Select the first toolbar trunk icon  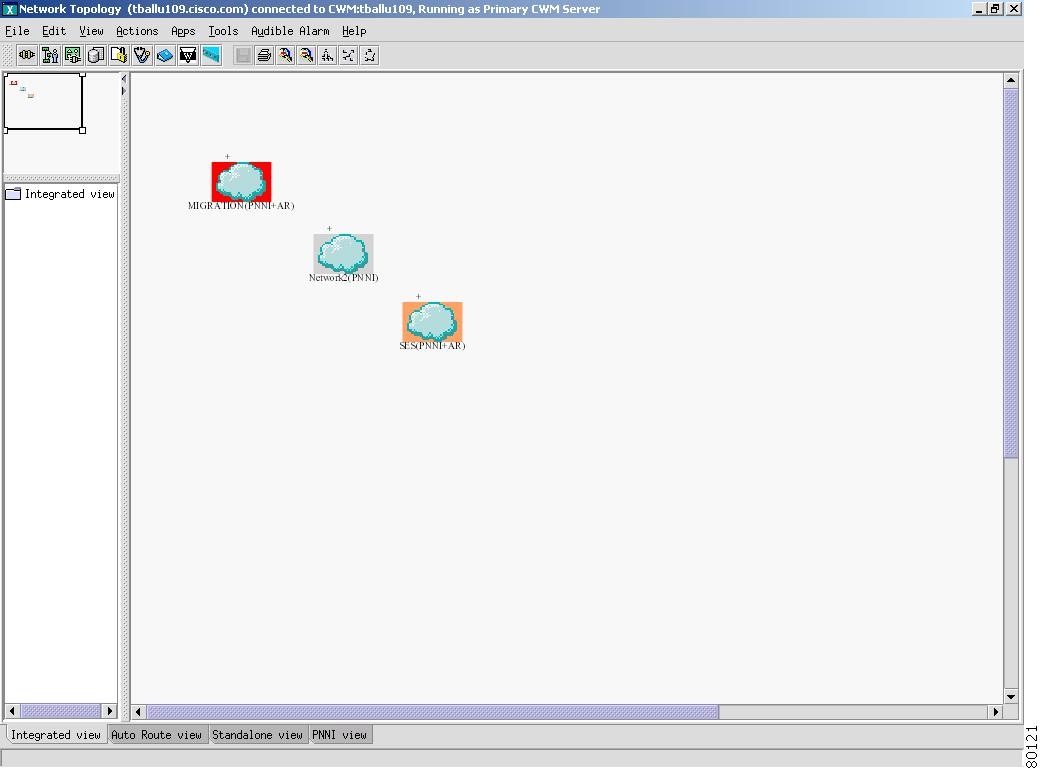pos(26,55)
